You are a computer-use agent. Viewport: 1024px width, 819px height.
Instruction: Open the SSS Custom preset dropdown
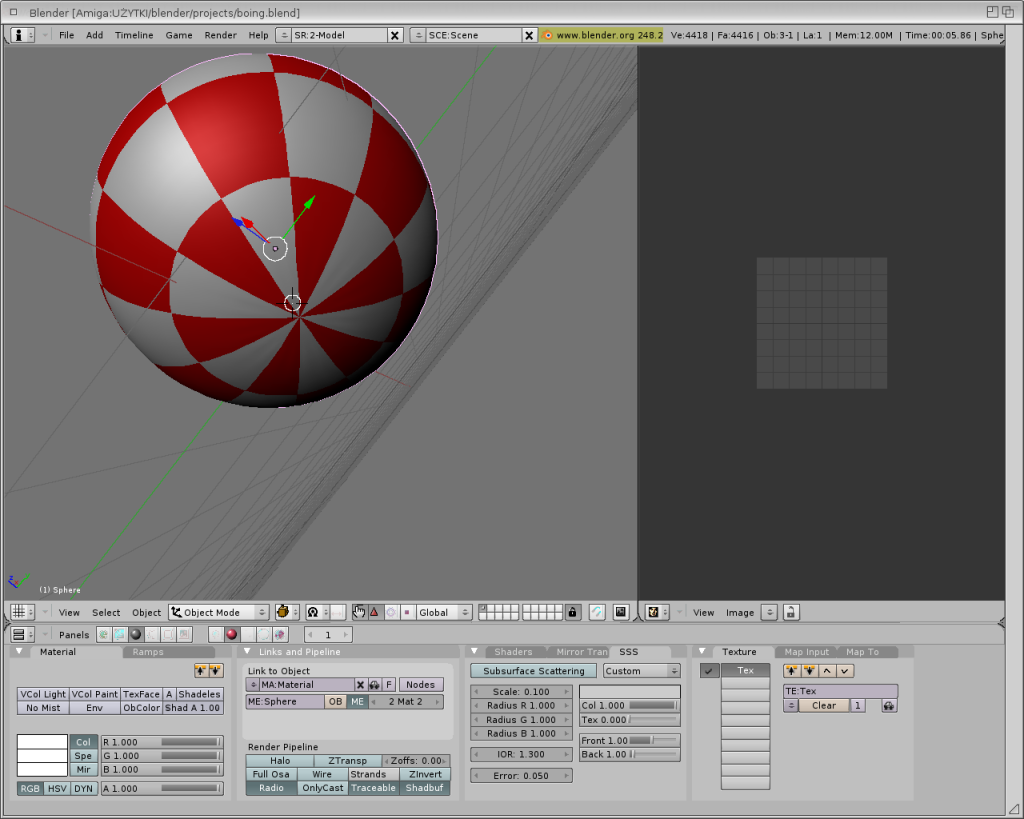click(x=641, y=671)
